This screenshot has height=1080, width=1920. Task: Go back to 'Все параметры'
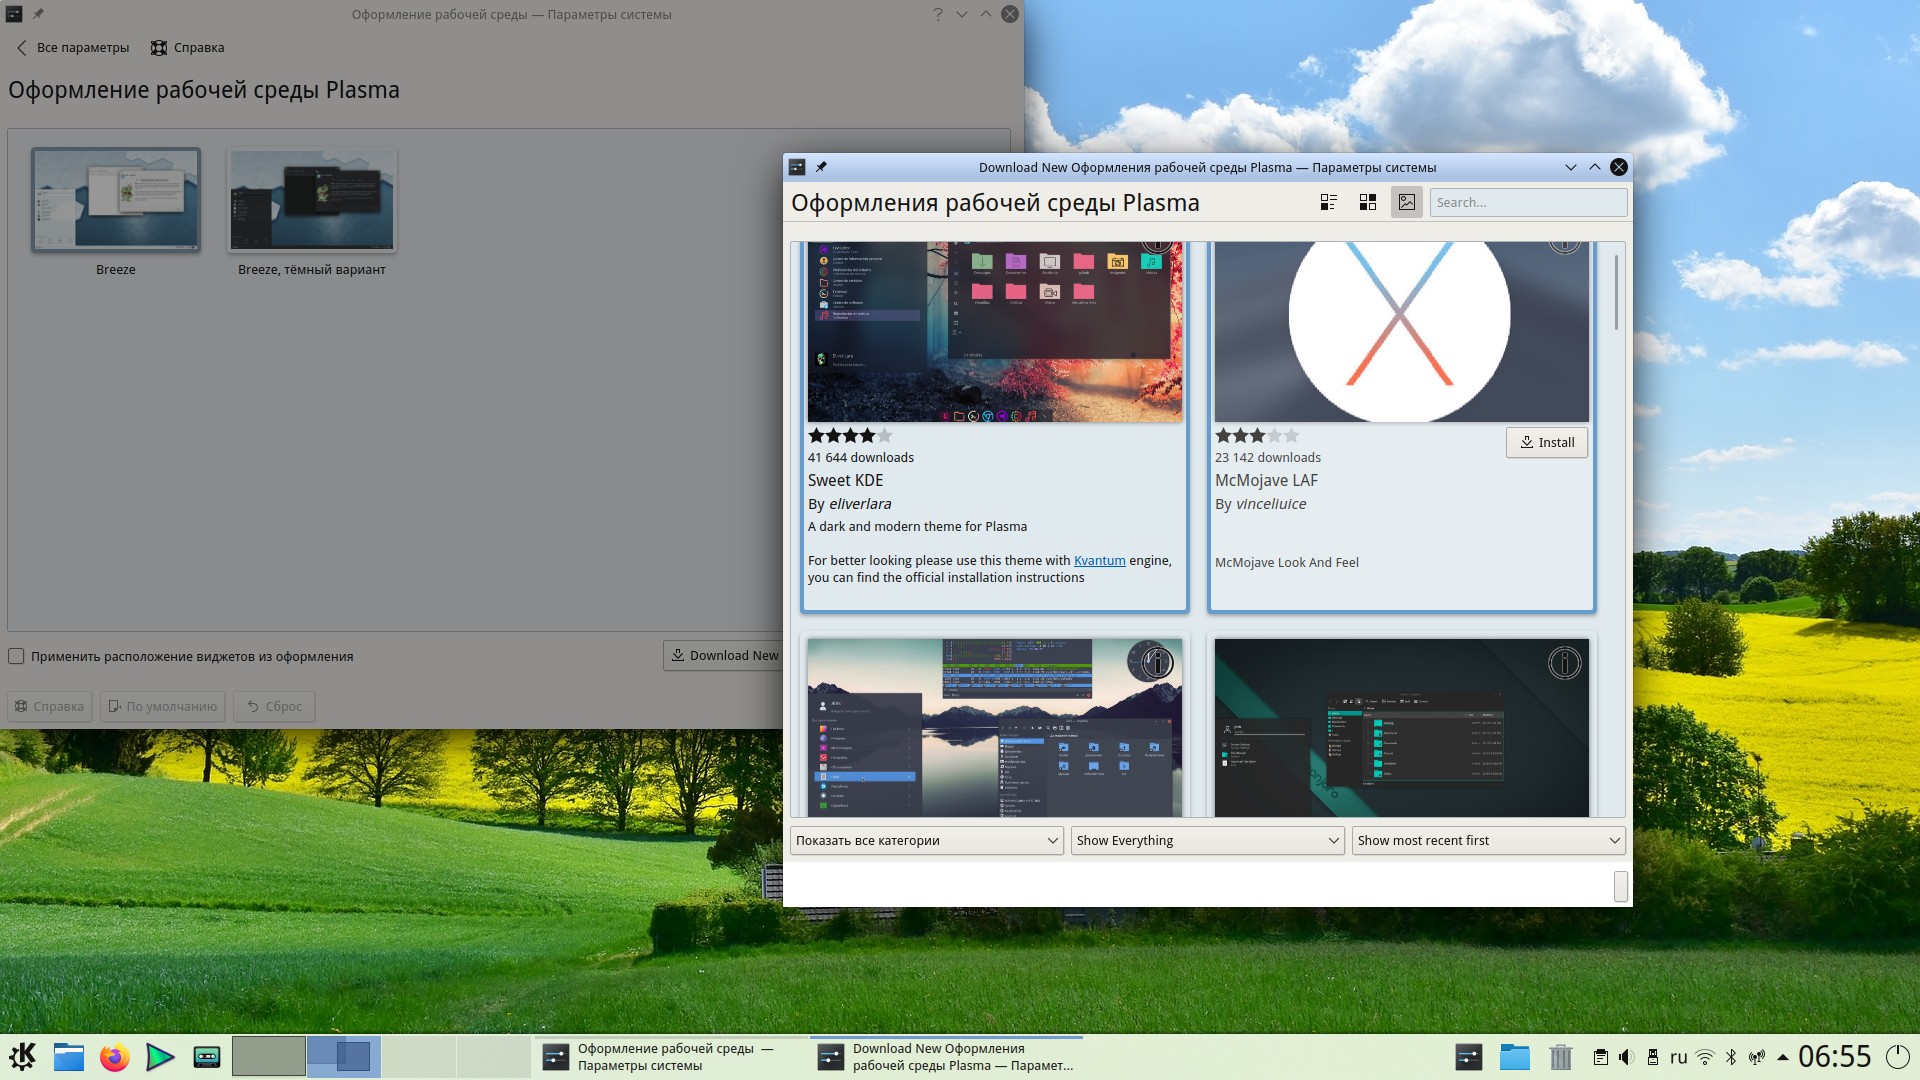72,47
